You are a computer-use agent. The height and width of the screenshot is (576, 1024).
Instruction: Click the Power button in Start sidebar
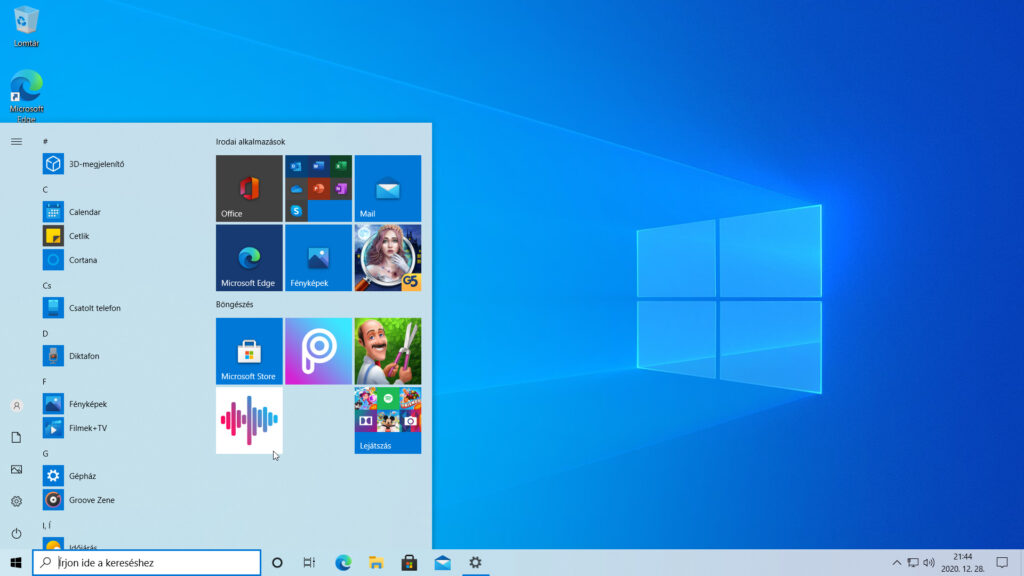pyautogui.click(x=16, y=534)
